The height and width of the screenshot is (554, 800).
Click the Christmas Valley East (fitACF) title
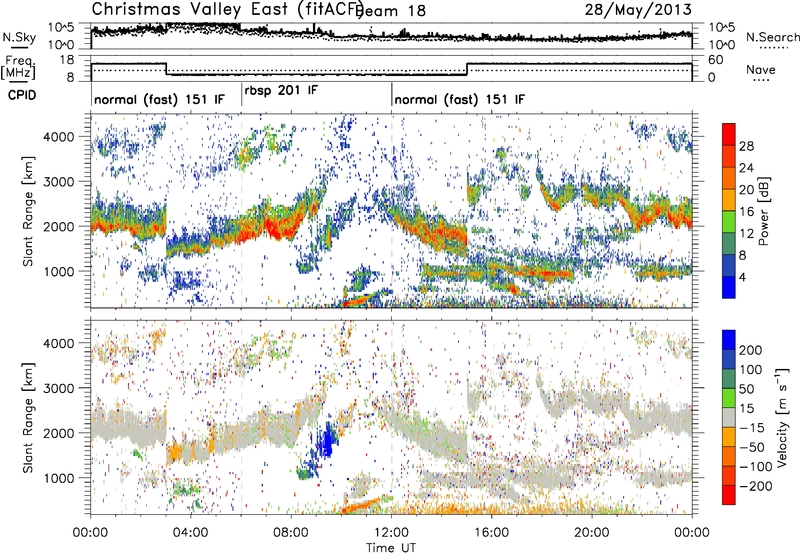(x=227, y=9)
